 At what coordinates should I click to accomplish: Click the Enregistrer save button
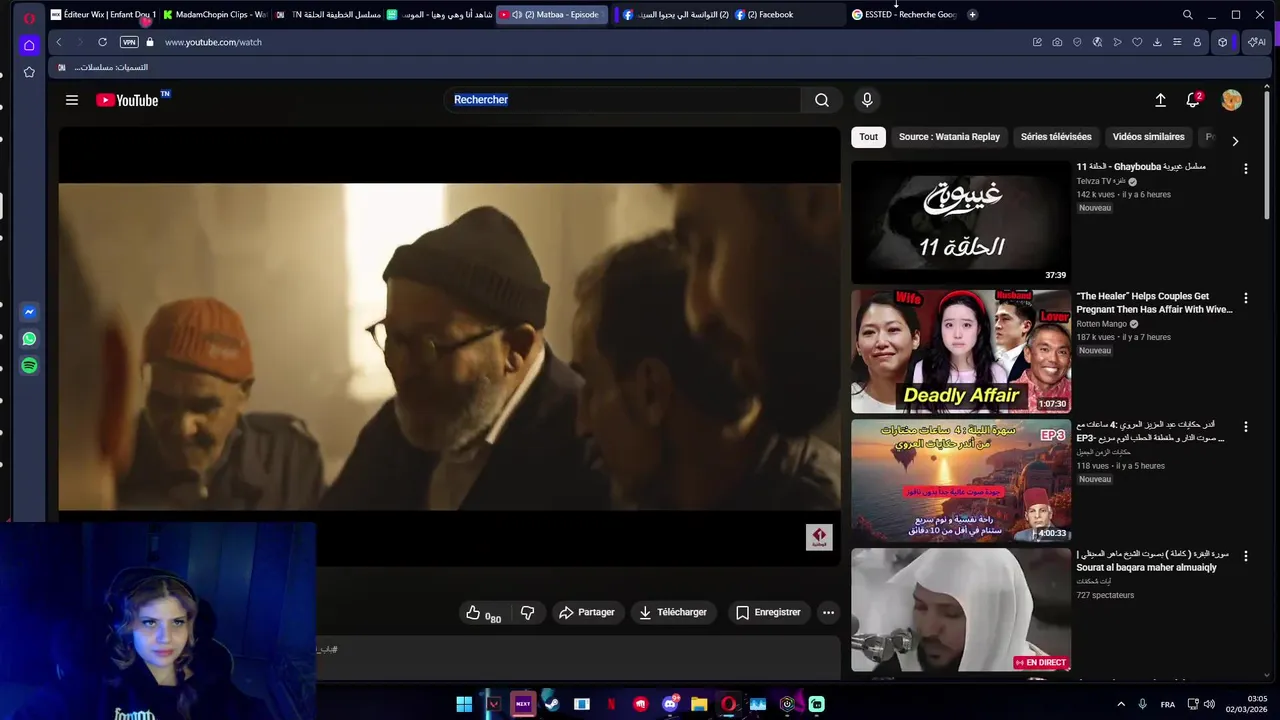coord(768,612)
